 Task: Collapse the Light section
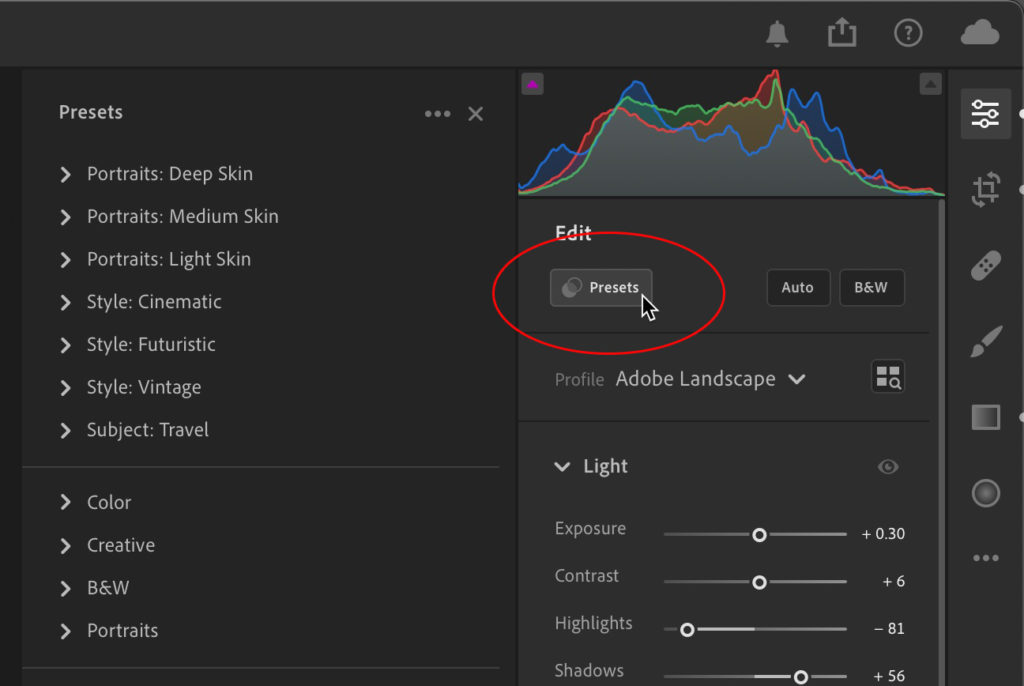562,466
